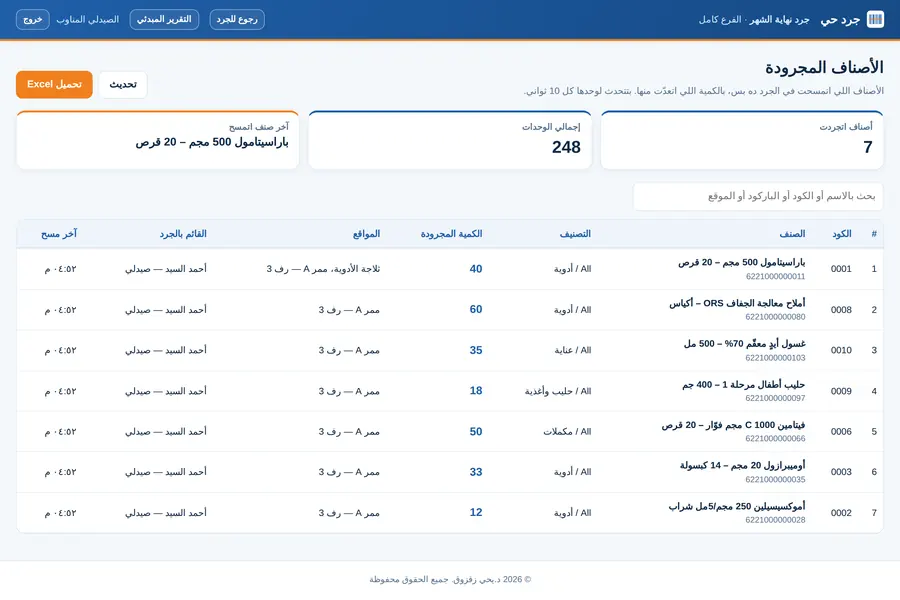The height and width of the screenshot is (600, 900).
Task: Select item غسول أيدٍ معقّم 70%
Action: (744, 344)
